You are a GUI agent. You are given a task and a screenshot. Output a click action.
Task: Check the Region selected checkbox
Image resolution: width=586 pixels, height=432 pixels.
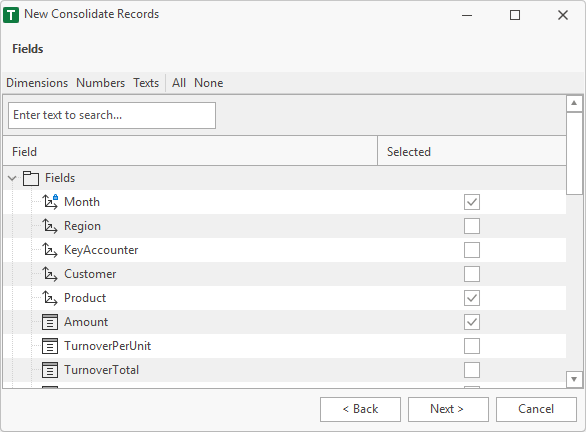pyautogui.click(x=472, y=226)
